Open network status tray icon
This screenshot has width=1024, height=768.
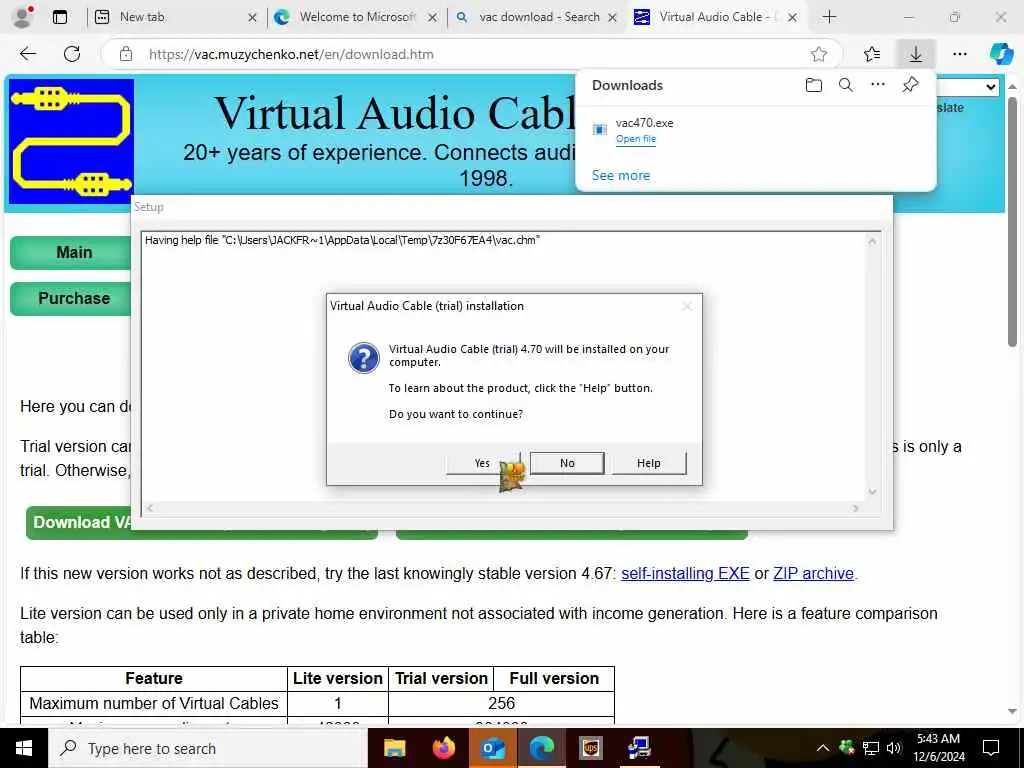coord(871,748)
